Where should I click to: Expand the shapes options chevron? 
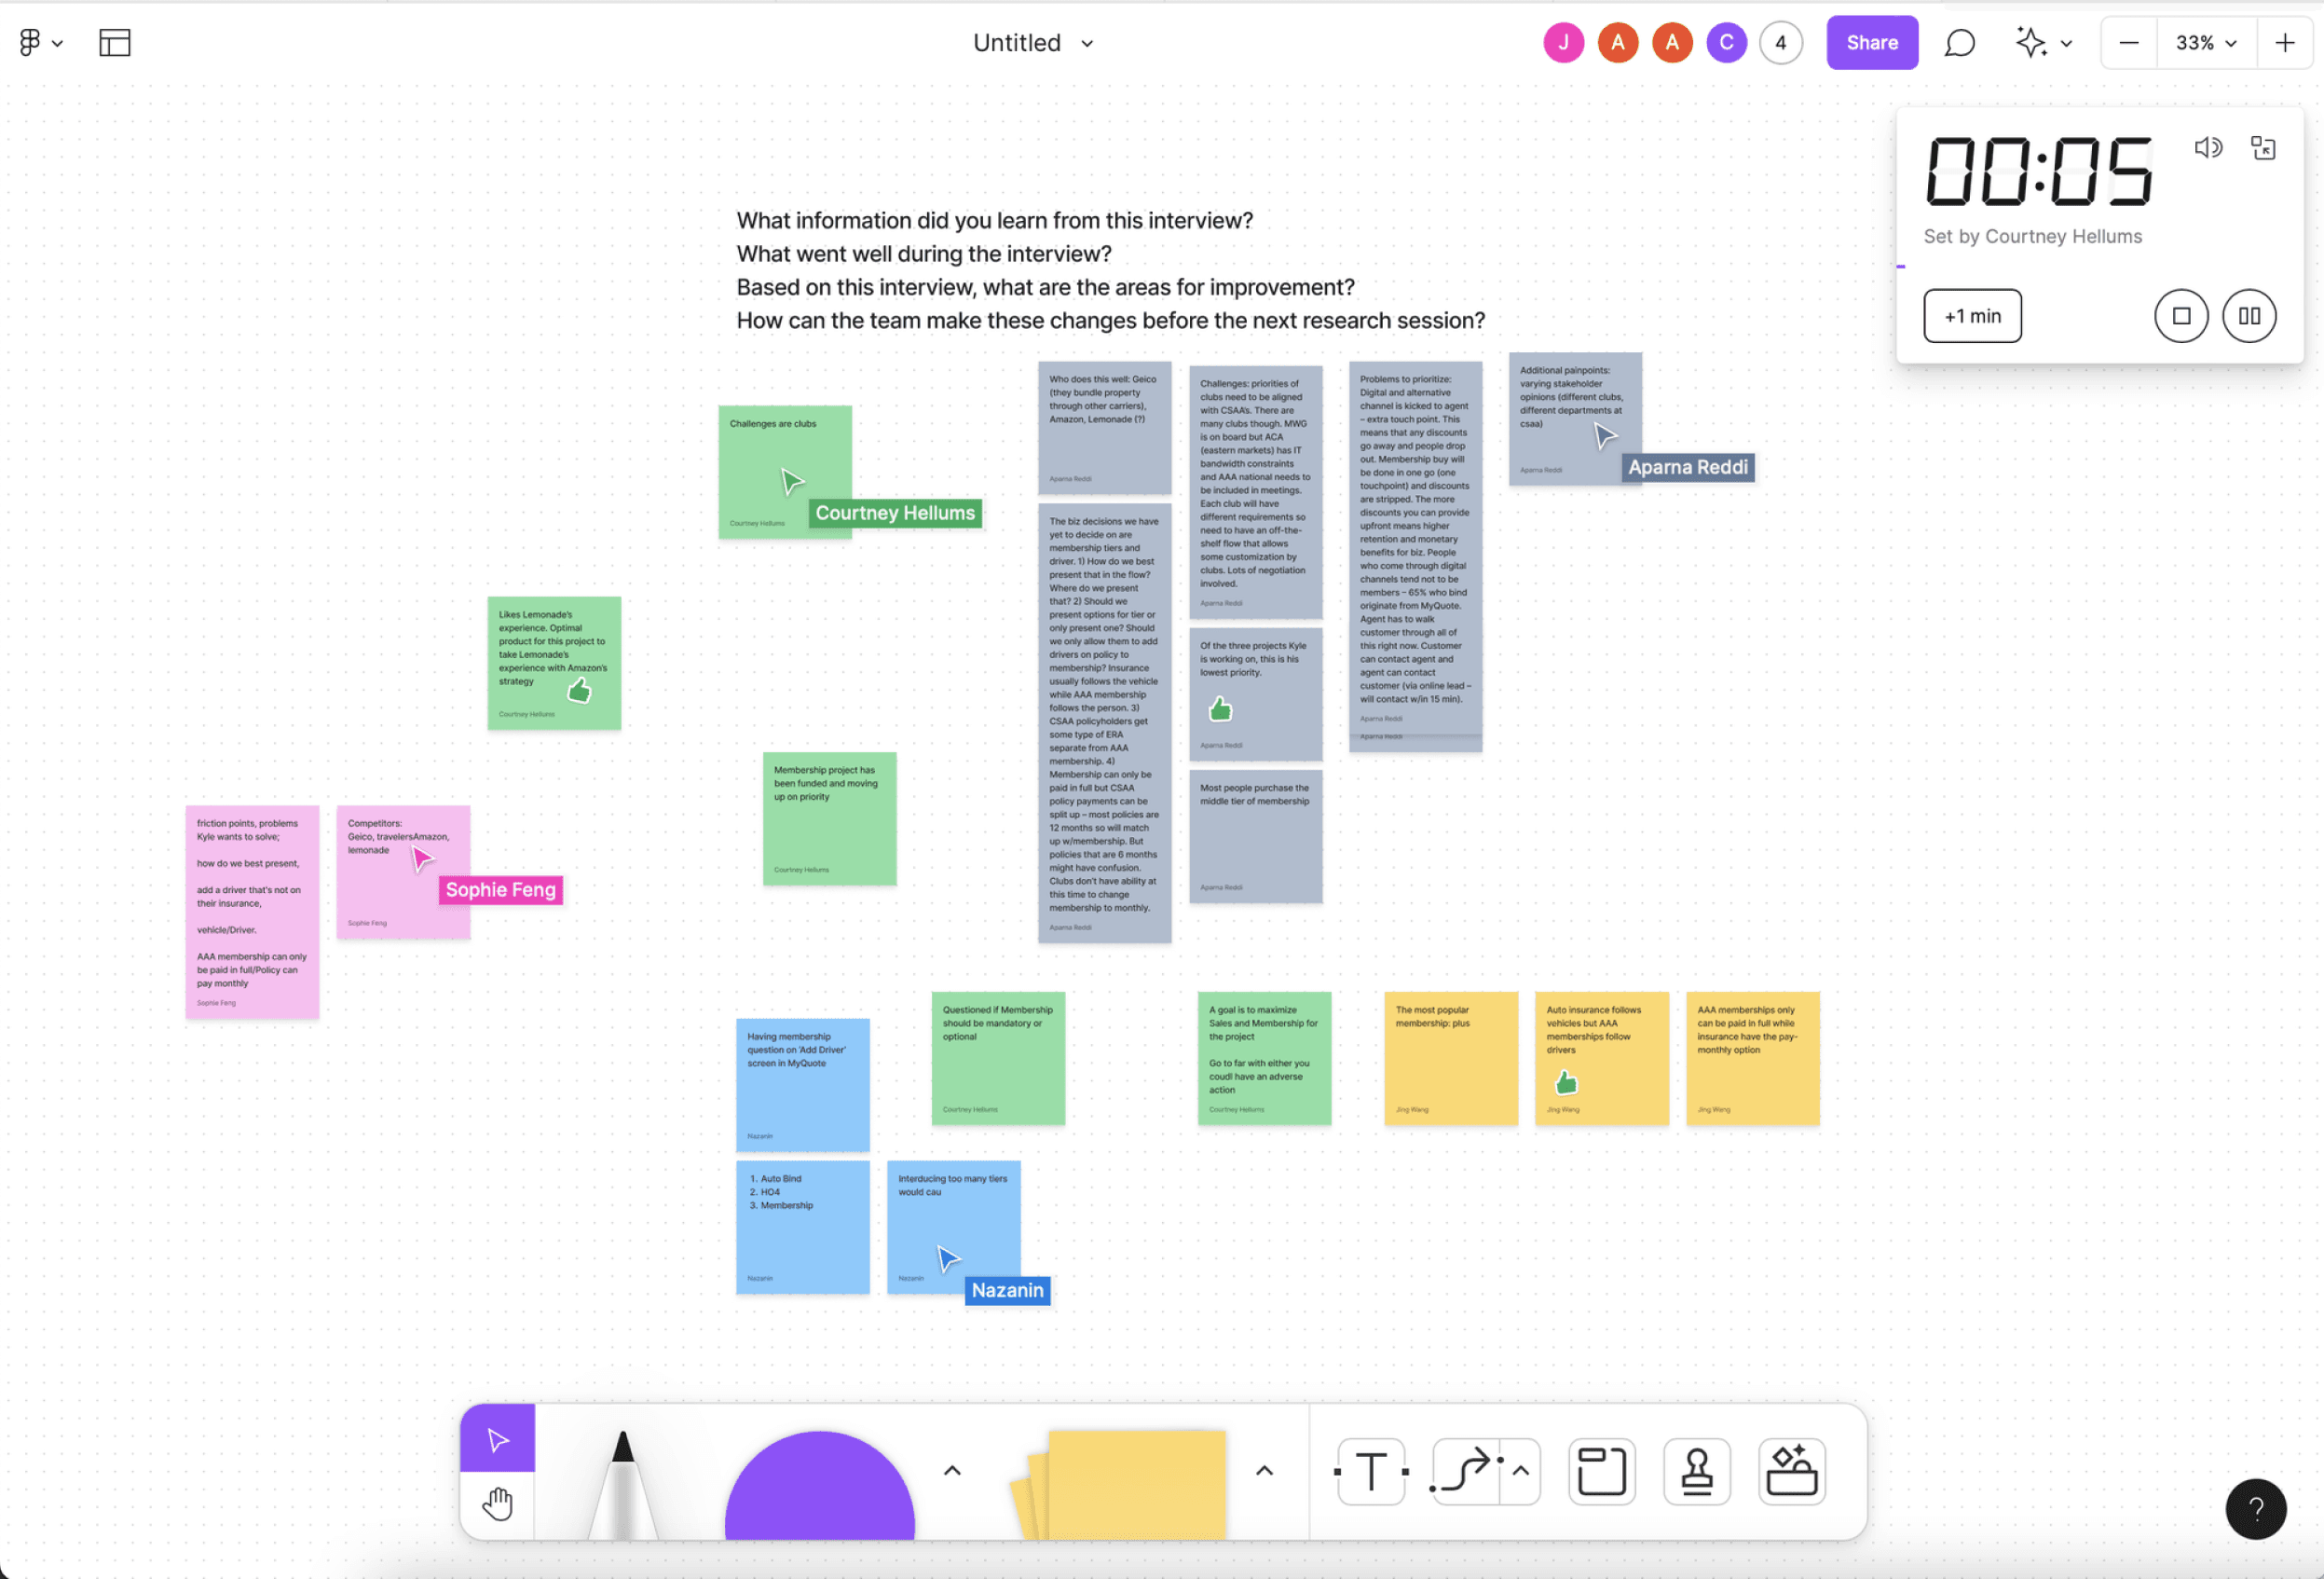coord(952,1470)
